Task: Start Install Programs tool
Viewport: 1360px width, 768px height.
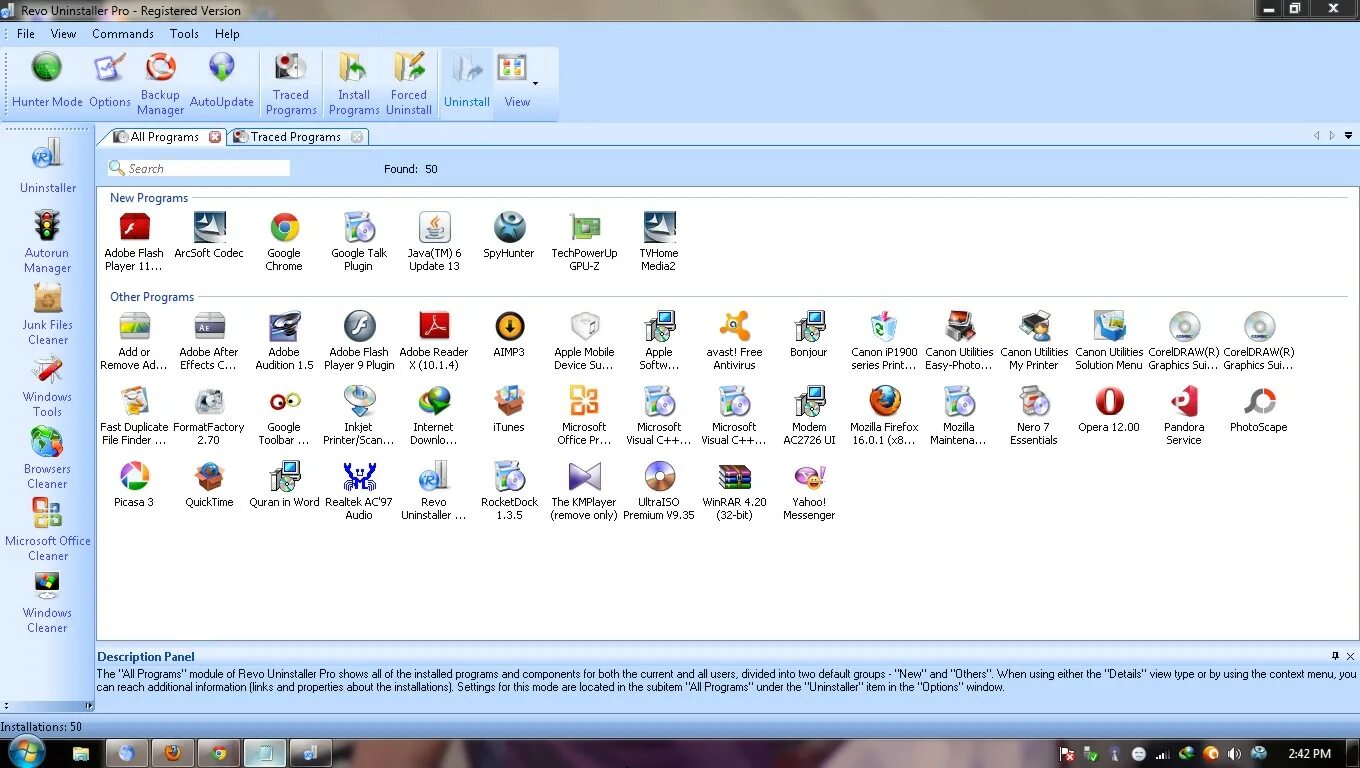Action: (354, 84)
